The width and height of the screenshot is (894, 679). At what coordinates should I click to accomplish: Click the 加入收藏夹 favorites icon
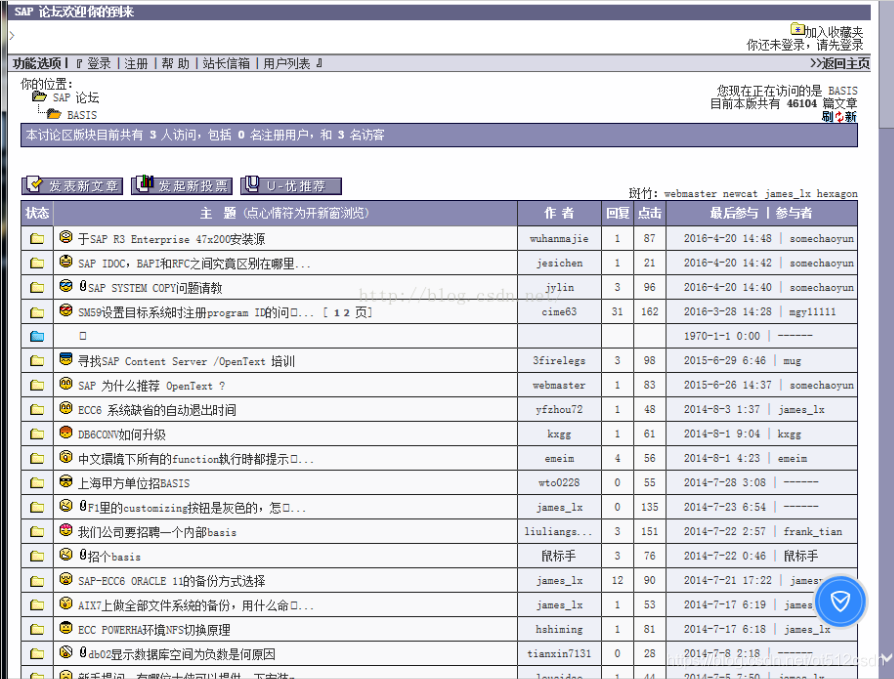pos(797,29)
